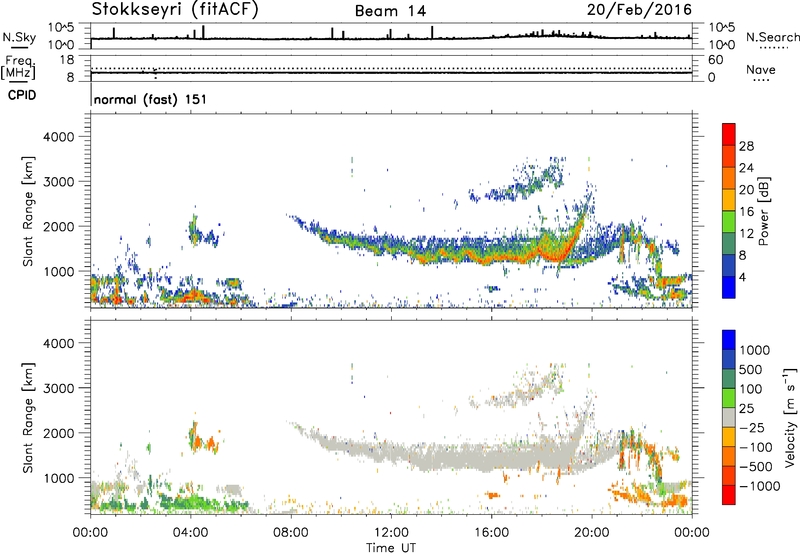This screenshot has height=554, width=800.
Task: Select the 'Beam 14' label
Action: [390, 11]
